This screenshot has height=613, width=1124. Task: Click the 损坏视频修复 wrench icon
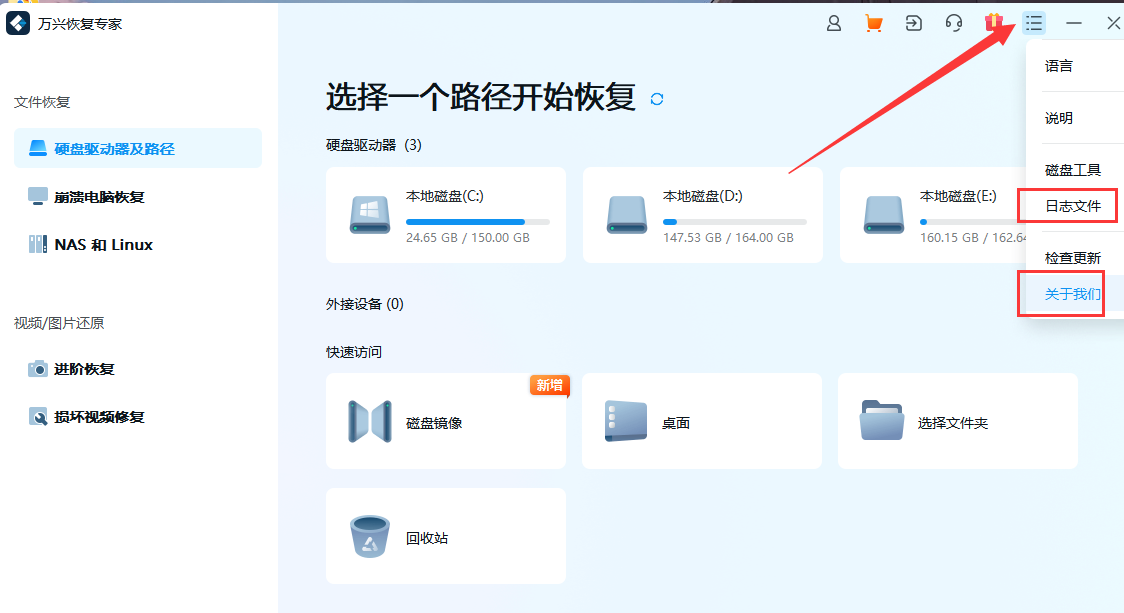pos(38,417)
